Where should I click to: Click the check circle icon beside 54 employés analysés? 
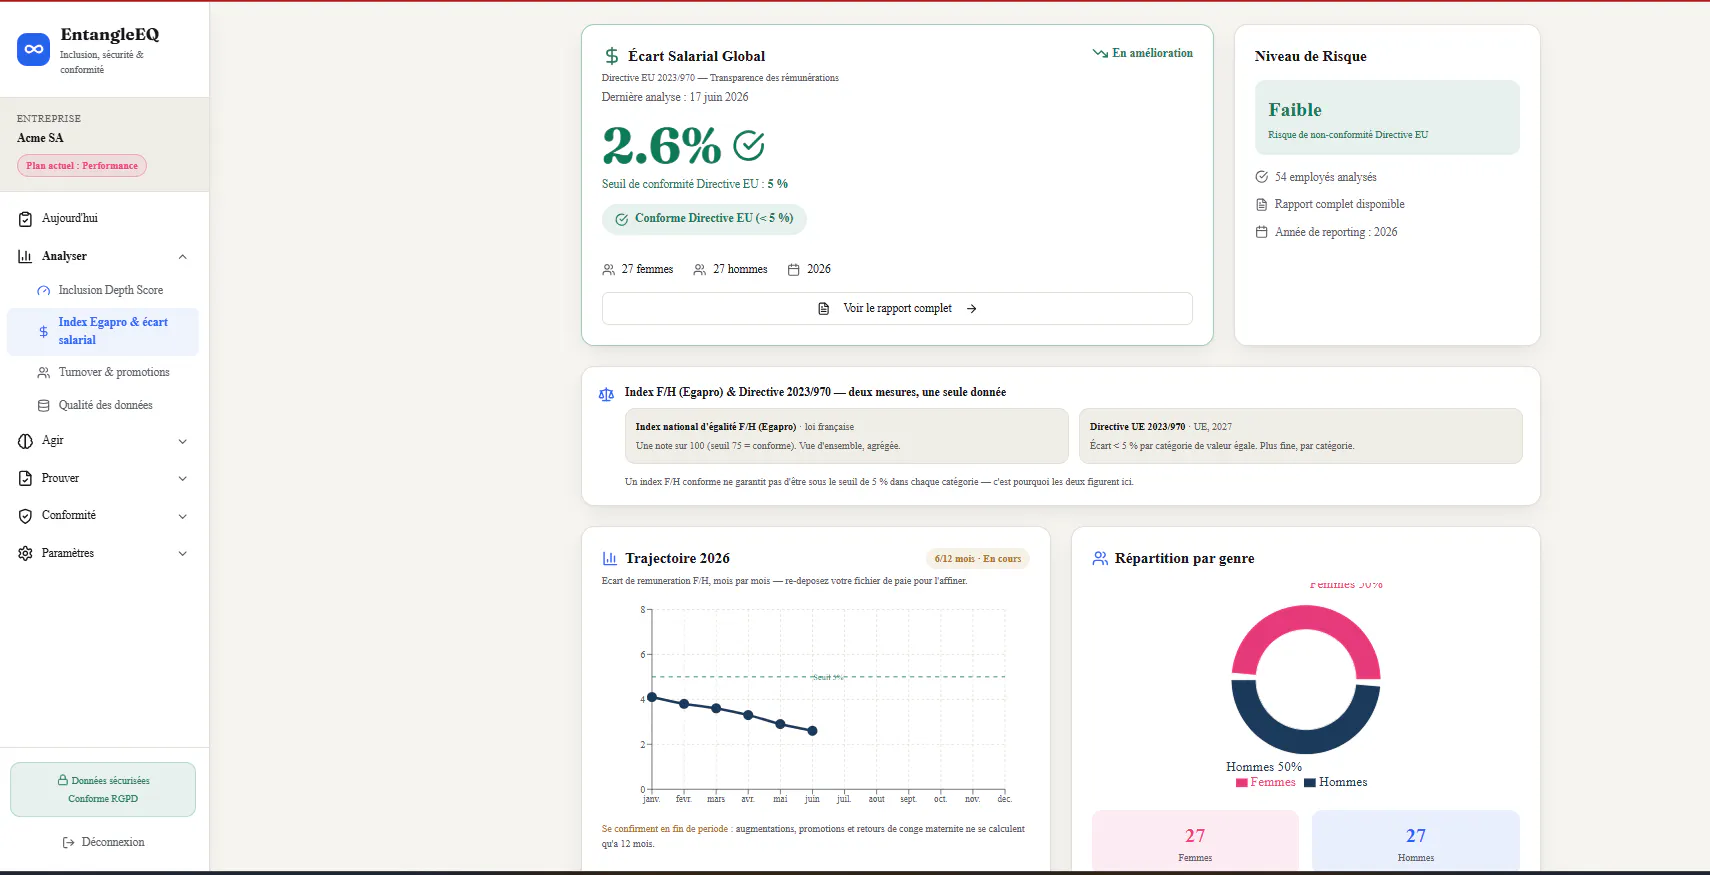[x=1262, y=177]
